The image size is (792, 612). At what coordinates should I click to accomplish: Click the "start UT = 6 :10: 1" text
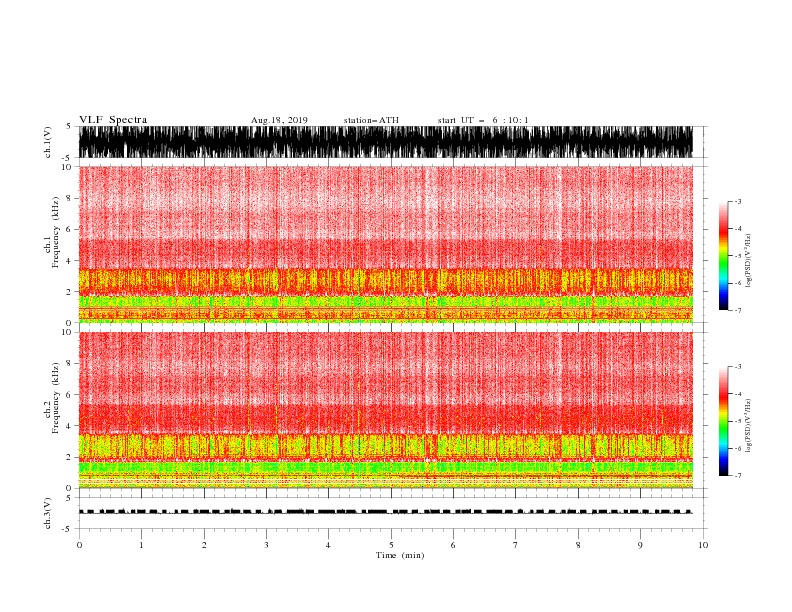(483, 120)
